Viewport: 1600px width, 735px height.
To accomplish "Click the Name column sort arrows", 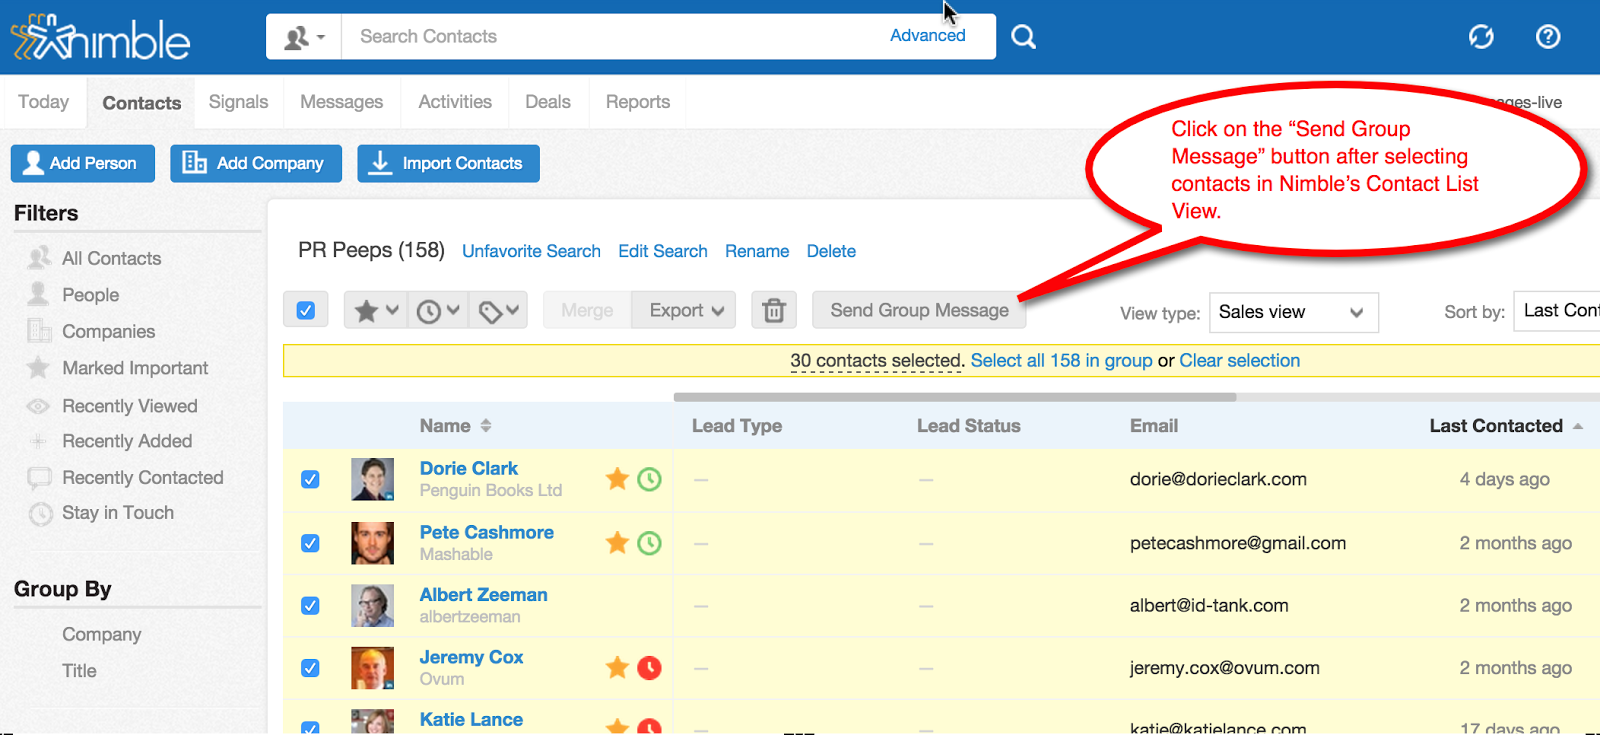I will [x=486, y=426].
